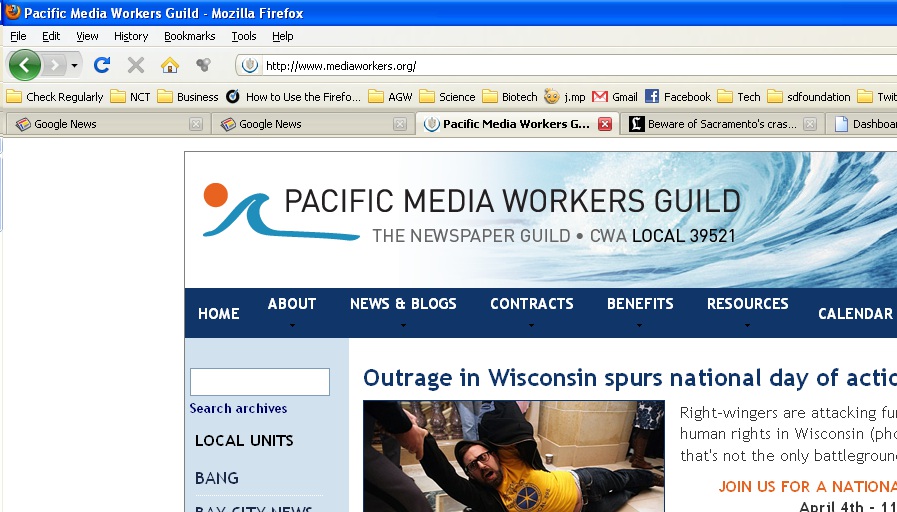Click the Home icon in the toolbar
Viewport: 897px width, 512px height.
[169, 65]
